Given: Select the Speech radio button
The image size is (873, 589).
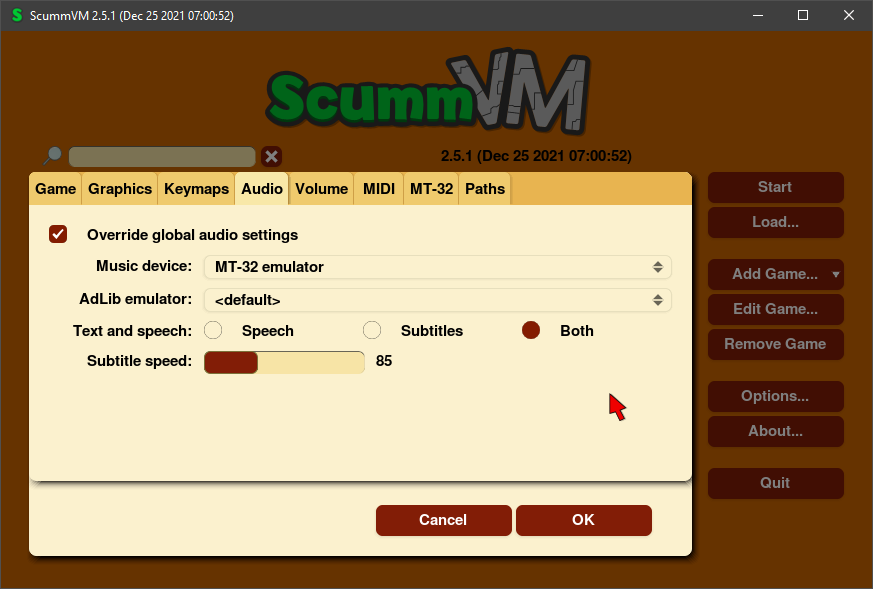Looking at the screenshot, I should [213, 330].
